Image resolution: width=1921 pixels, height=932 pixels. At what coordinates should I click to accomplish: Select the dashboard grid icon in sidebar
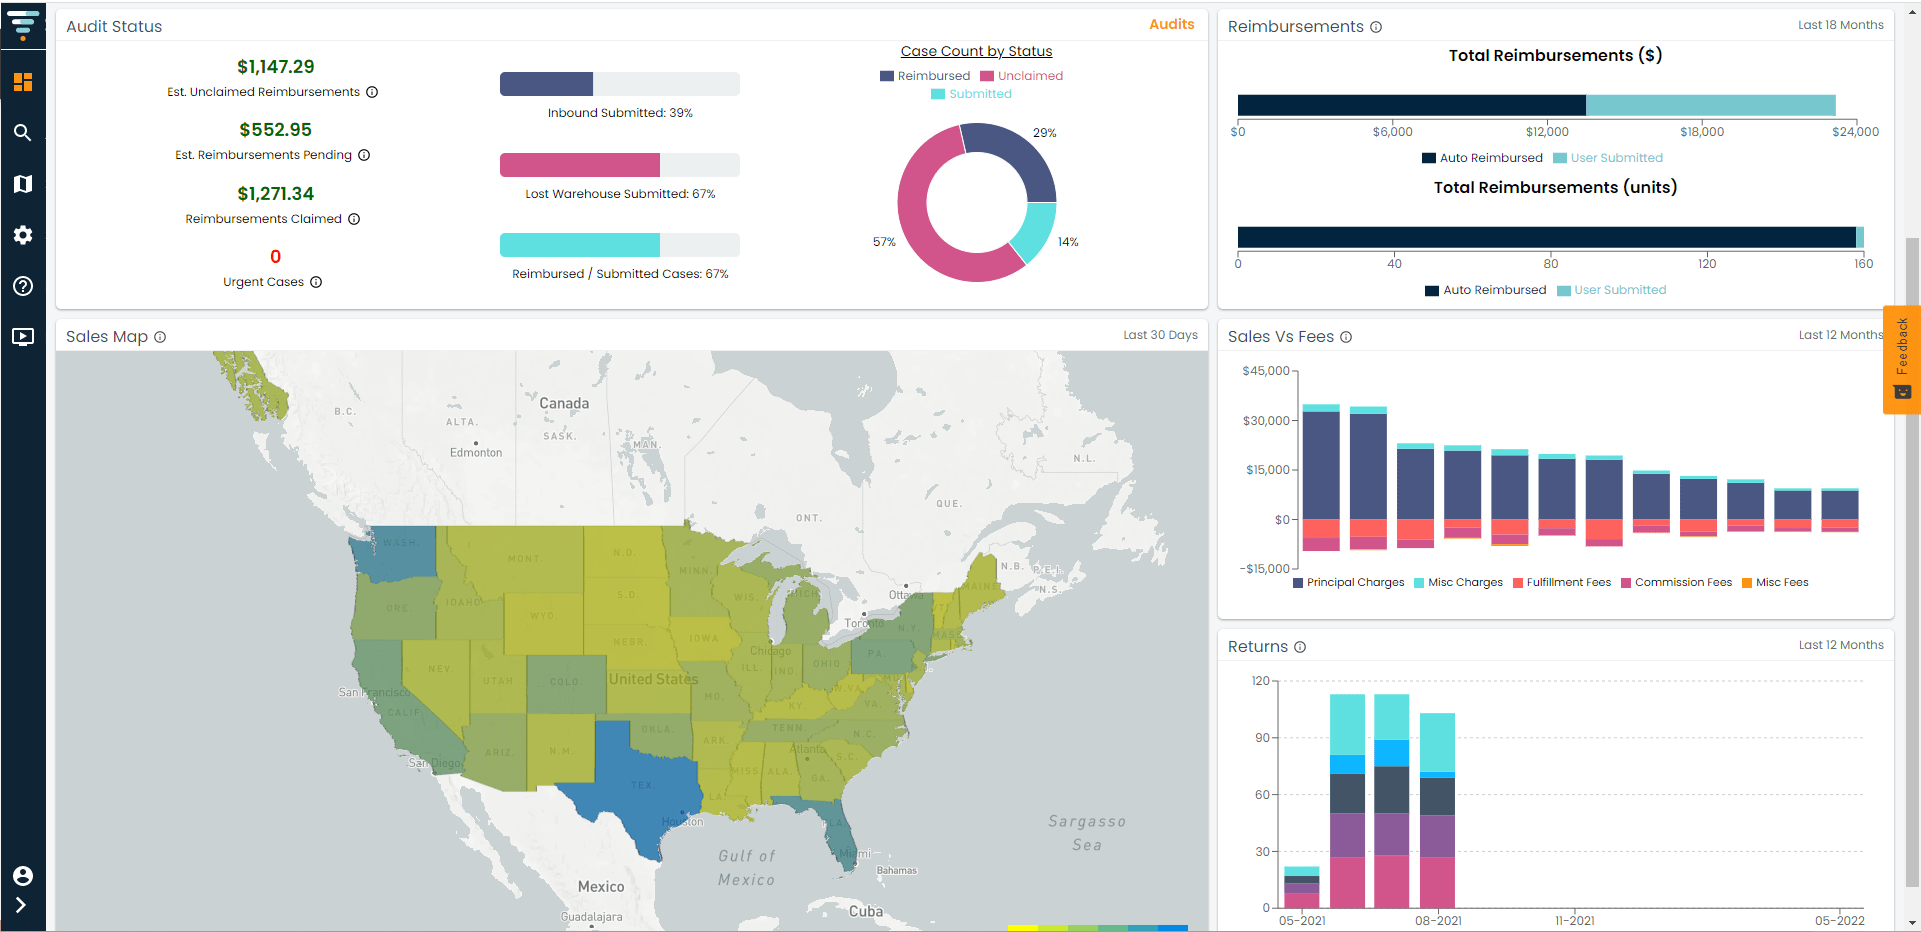pyautogui.click(x=23, y=82)
